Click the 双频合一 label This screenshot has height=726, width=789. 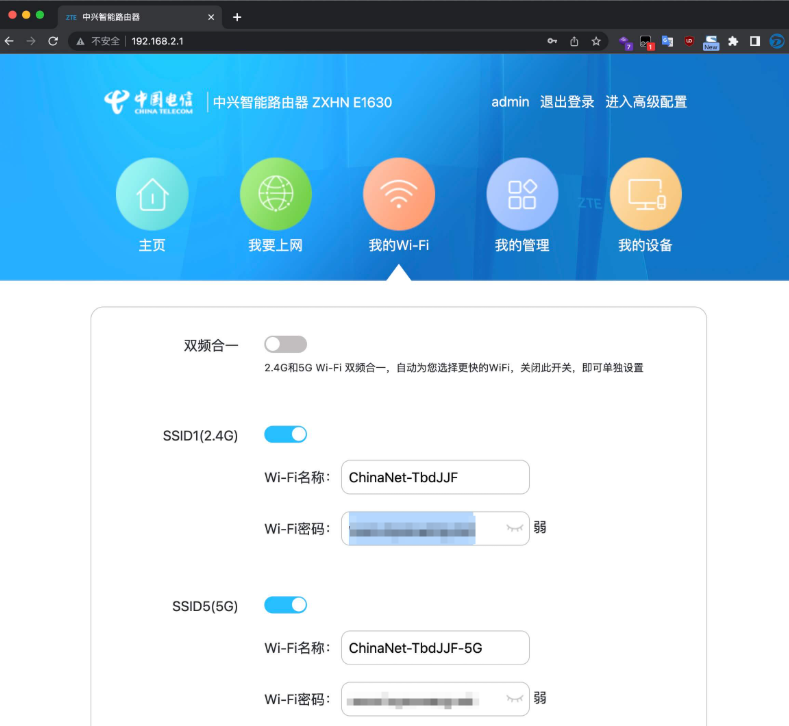211,346
